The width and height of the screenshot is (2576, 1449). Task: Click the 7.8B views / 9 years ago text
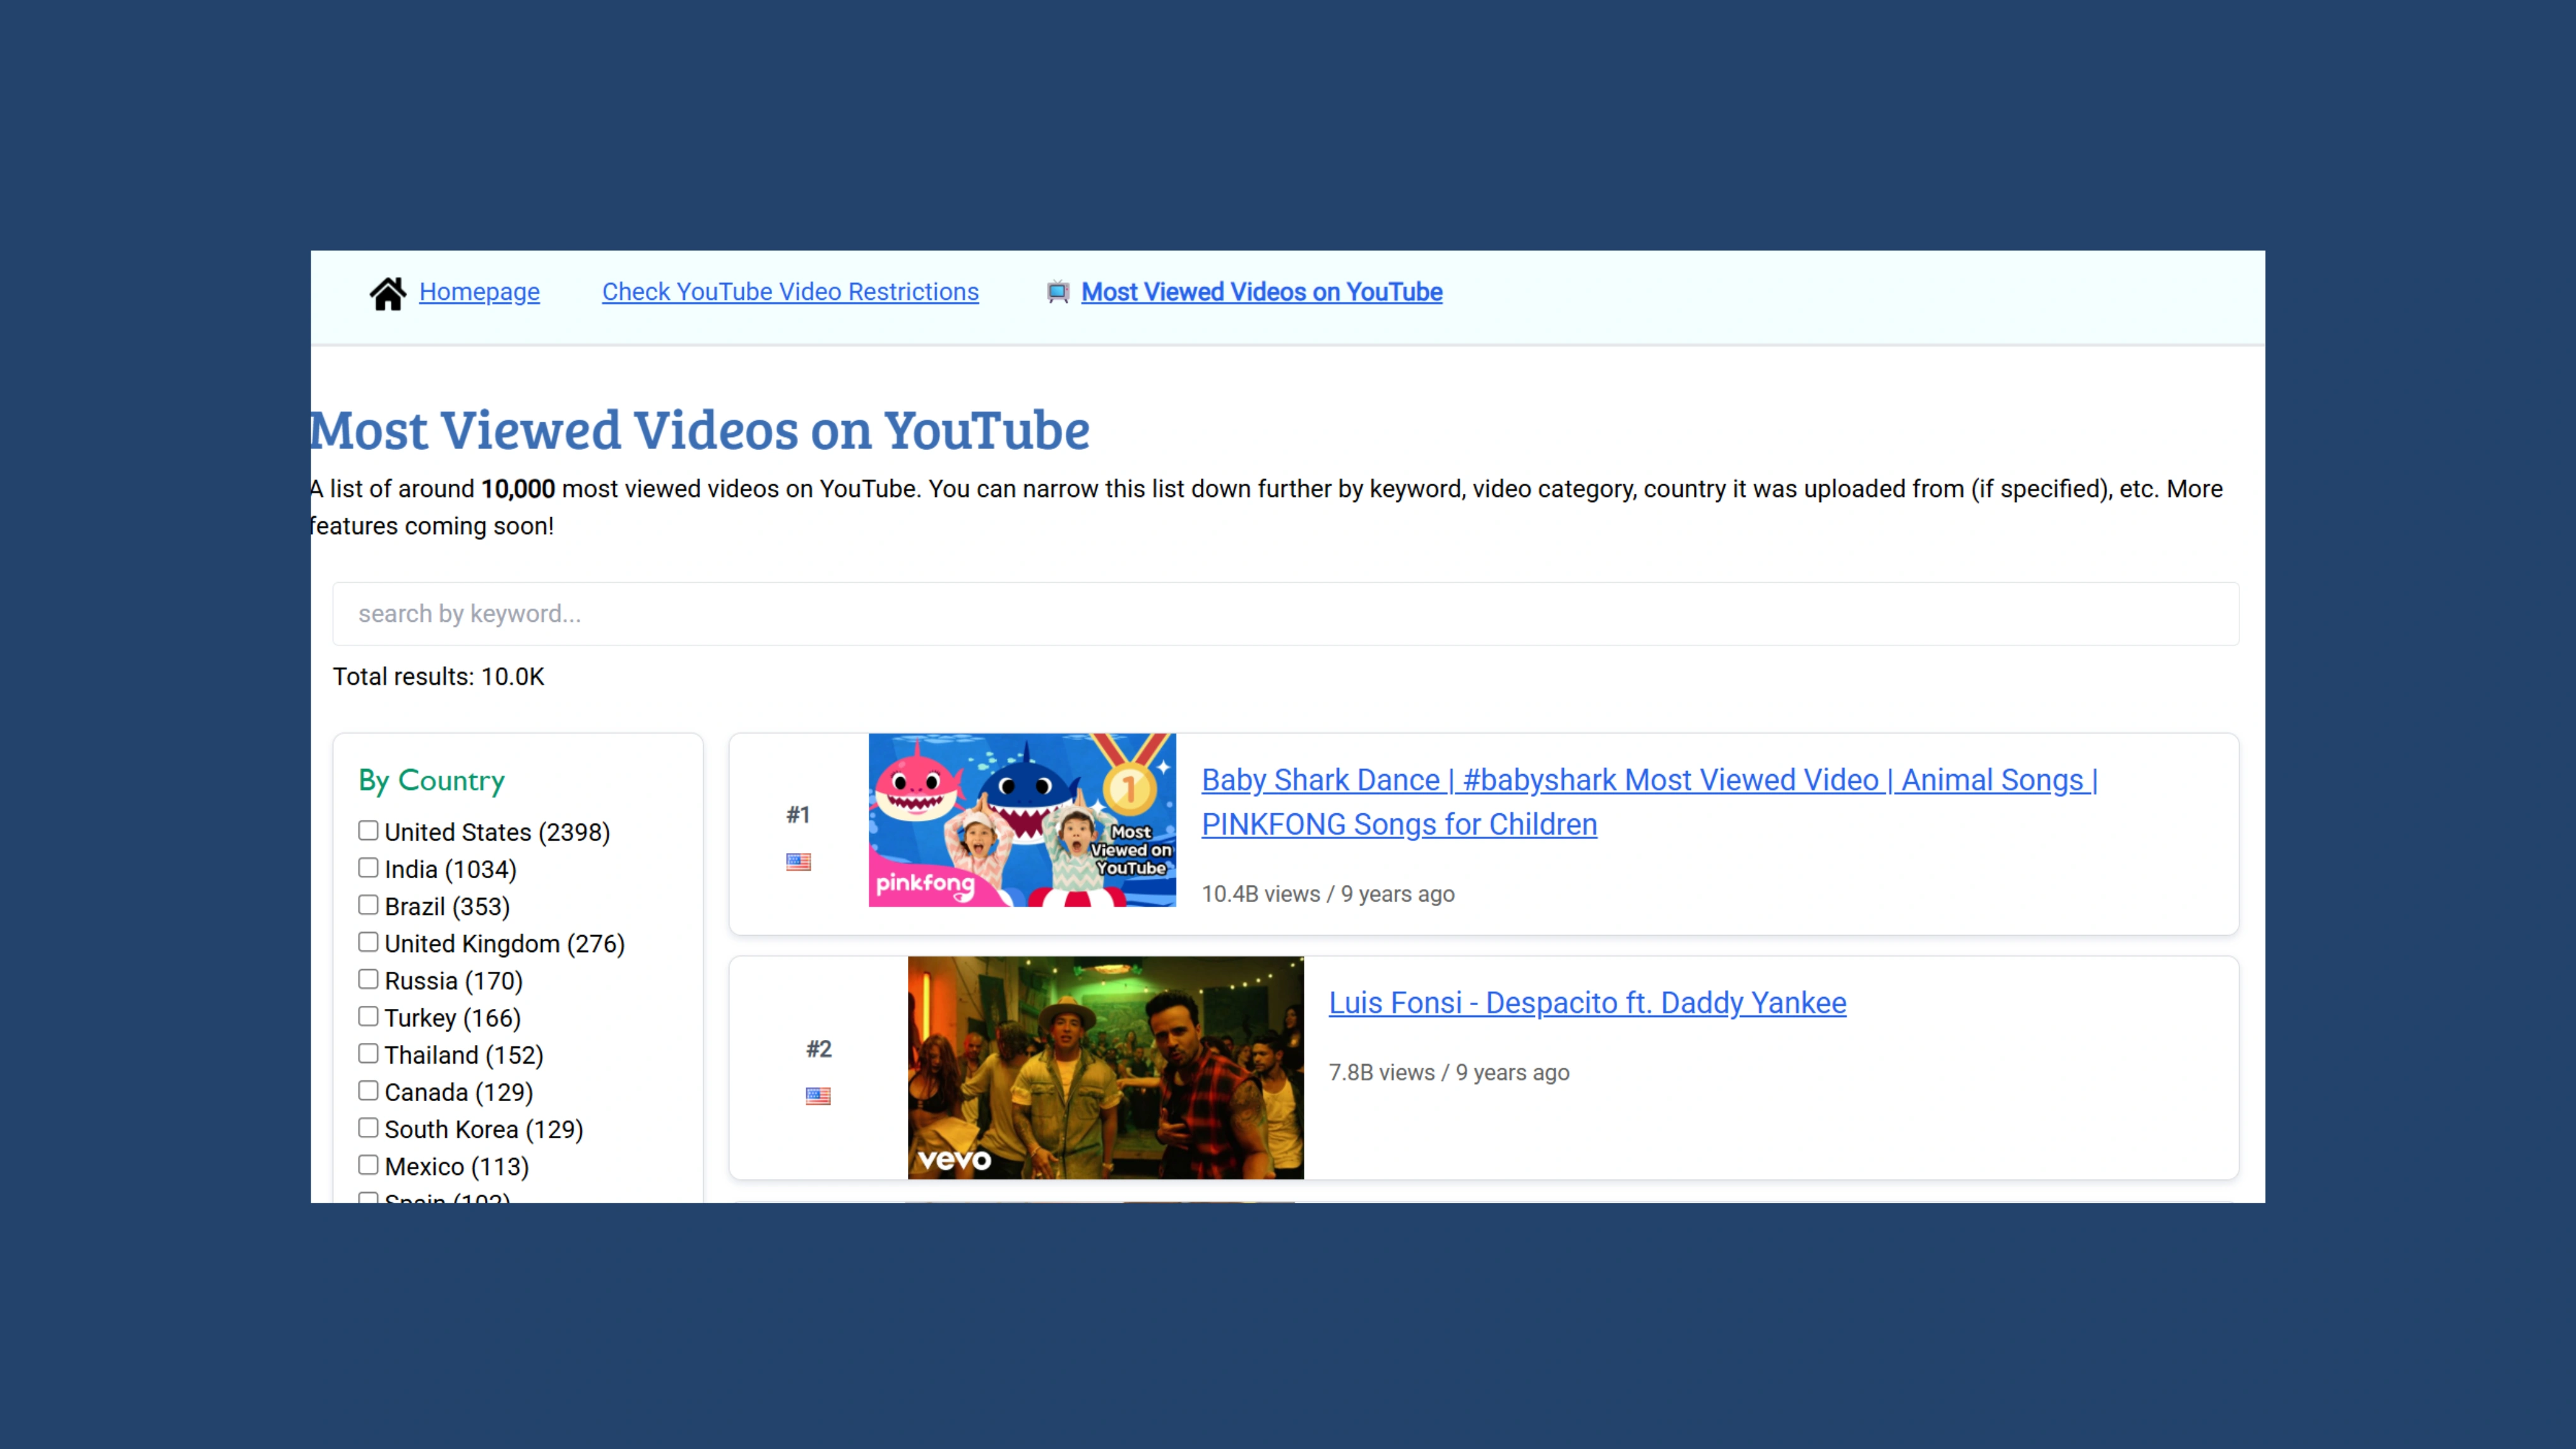click(x=1449, y=1073)
